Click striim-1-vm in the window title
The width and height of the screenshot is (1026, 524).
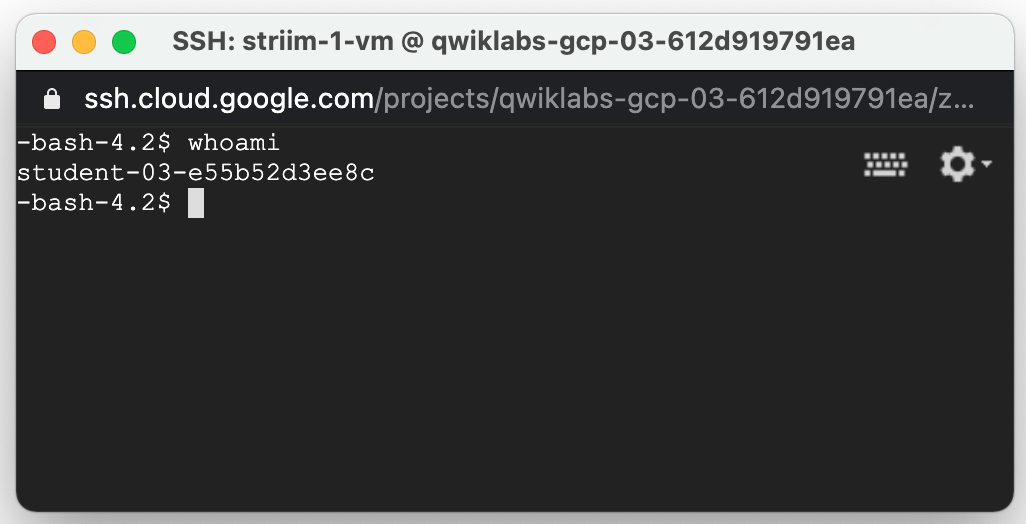click(x=318, y=42)
